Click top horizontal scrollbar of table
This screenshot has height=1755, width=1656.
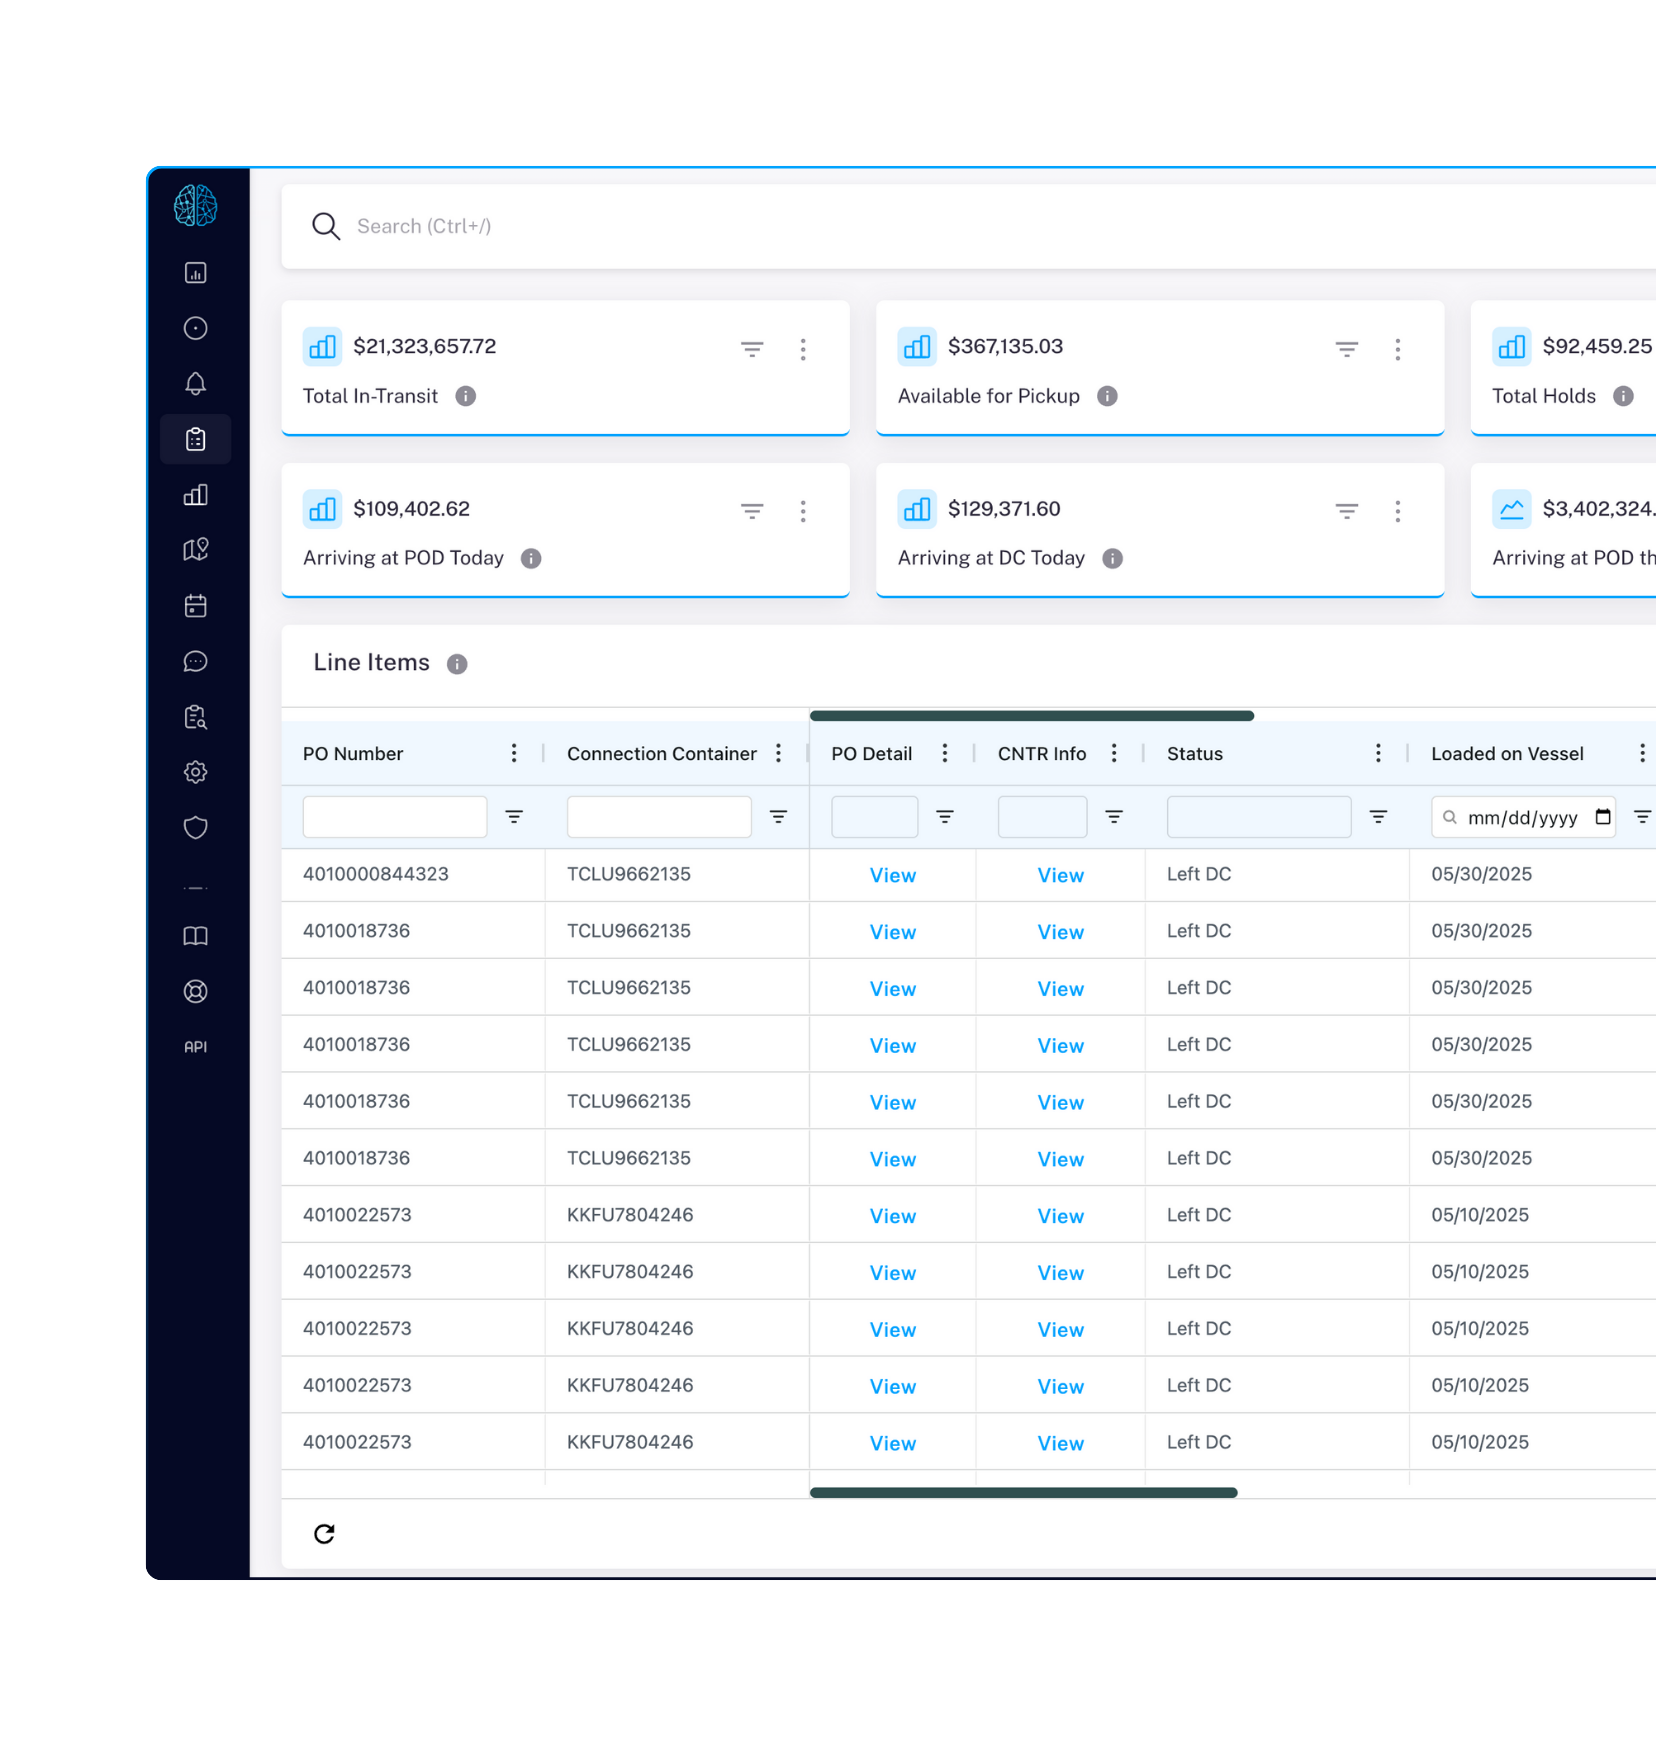(x=1032, y=716)
